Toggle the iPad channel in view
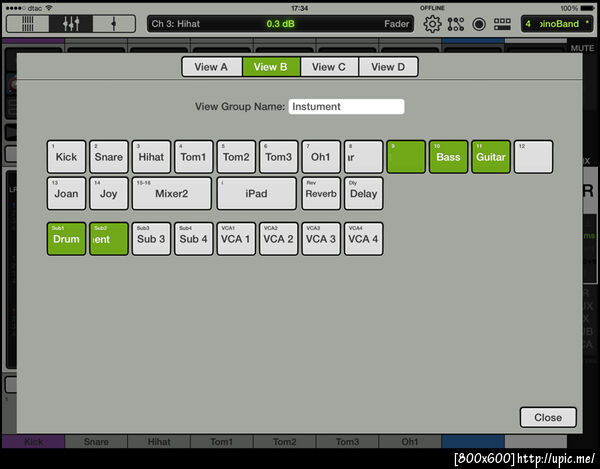Viewport: 600px width, 469px height. coord(256,193)
